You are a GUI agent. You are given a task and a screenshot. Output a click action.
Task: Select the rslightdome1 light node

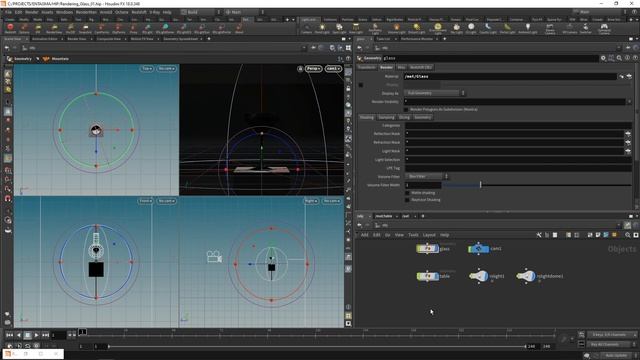pos(527,276)
